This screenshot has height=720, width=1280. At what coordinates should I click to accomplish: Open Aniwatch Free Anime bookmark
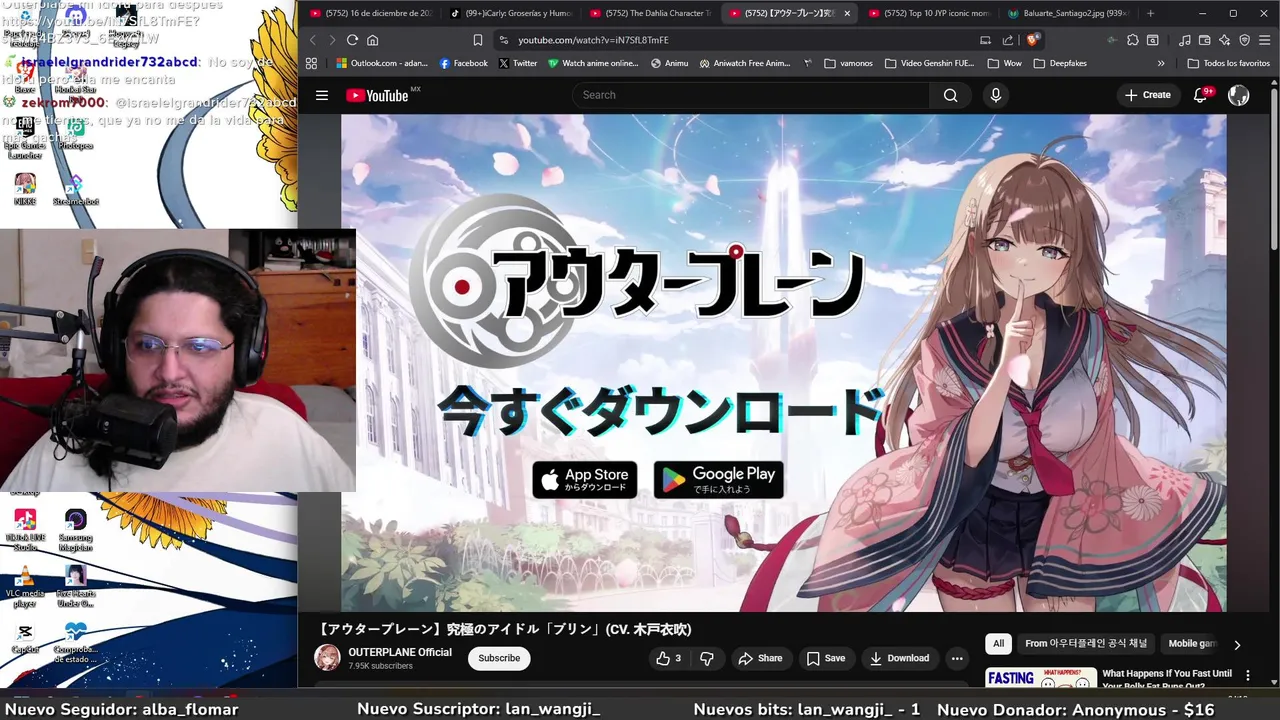(745, 63)
